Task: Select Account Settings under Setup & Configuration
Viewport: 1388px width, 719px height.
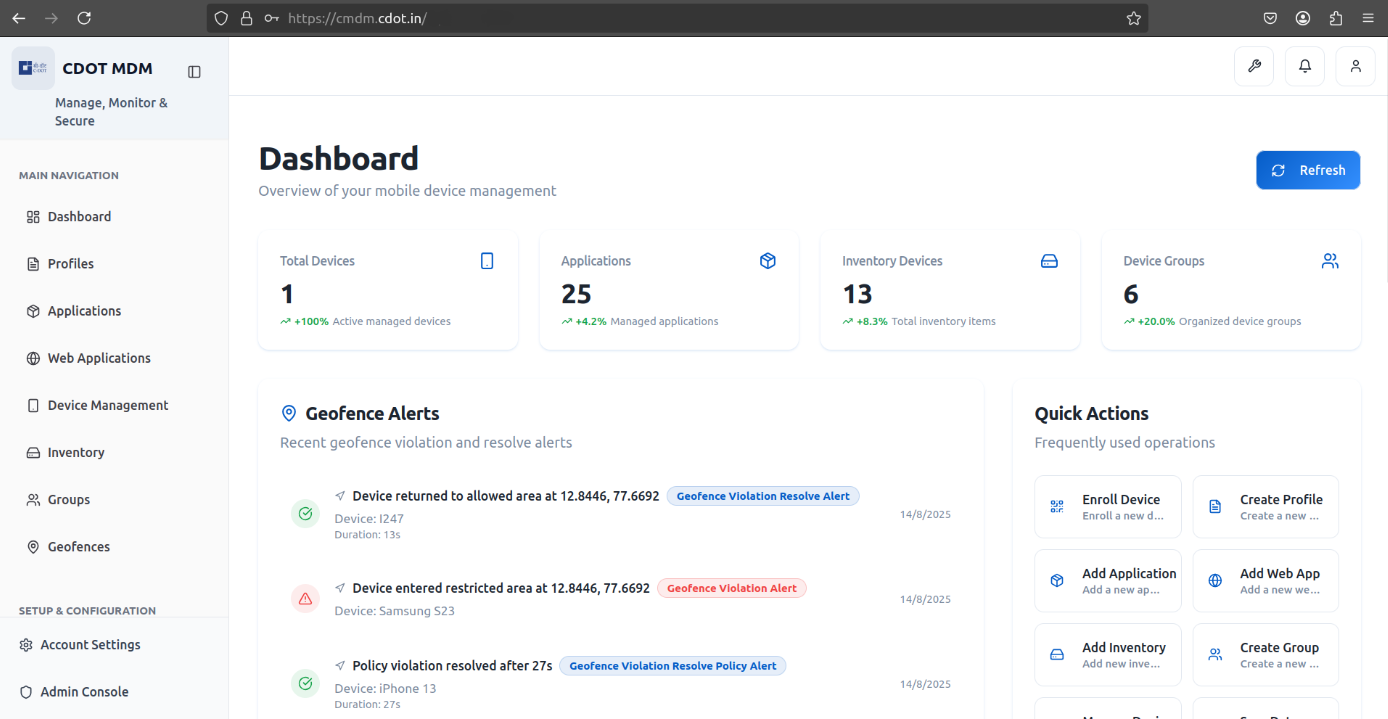Action: point(90,644)
